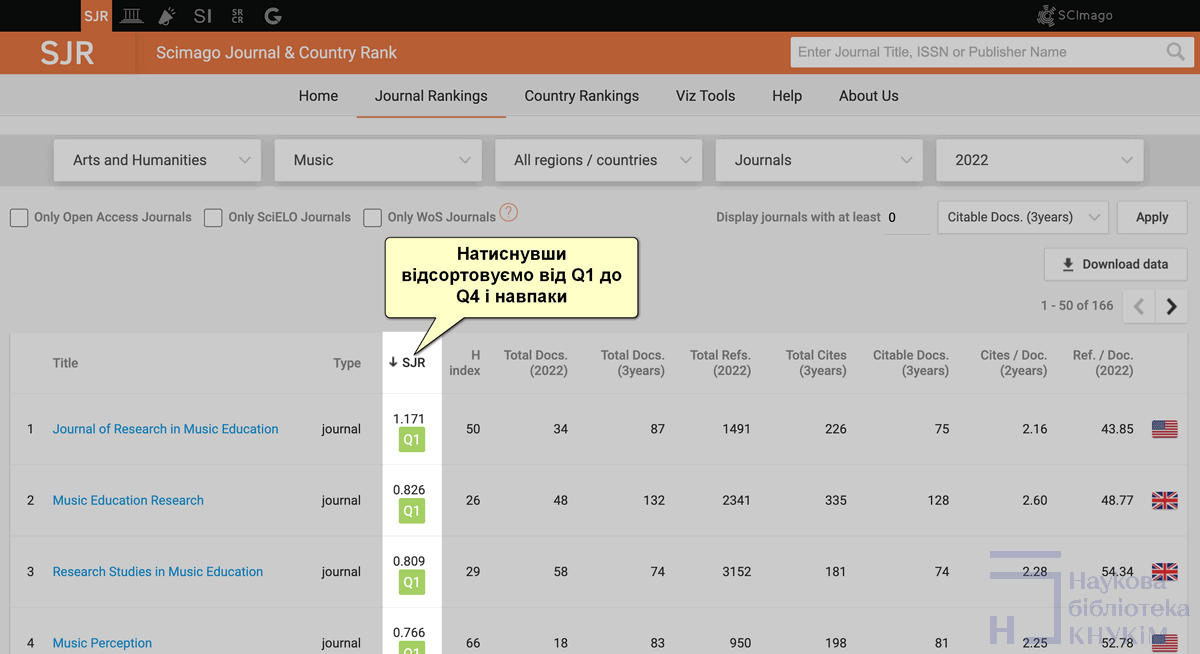Check Only SciELO Journals option
The width and height of the screenshot is (1200, 654).
213,217
